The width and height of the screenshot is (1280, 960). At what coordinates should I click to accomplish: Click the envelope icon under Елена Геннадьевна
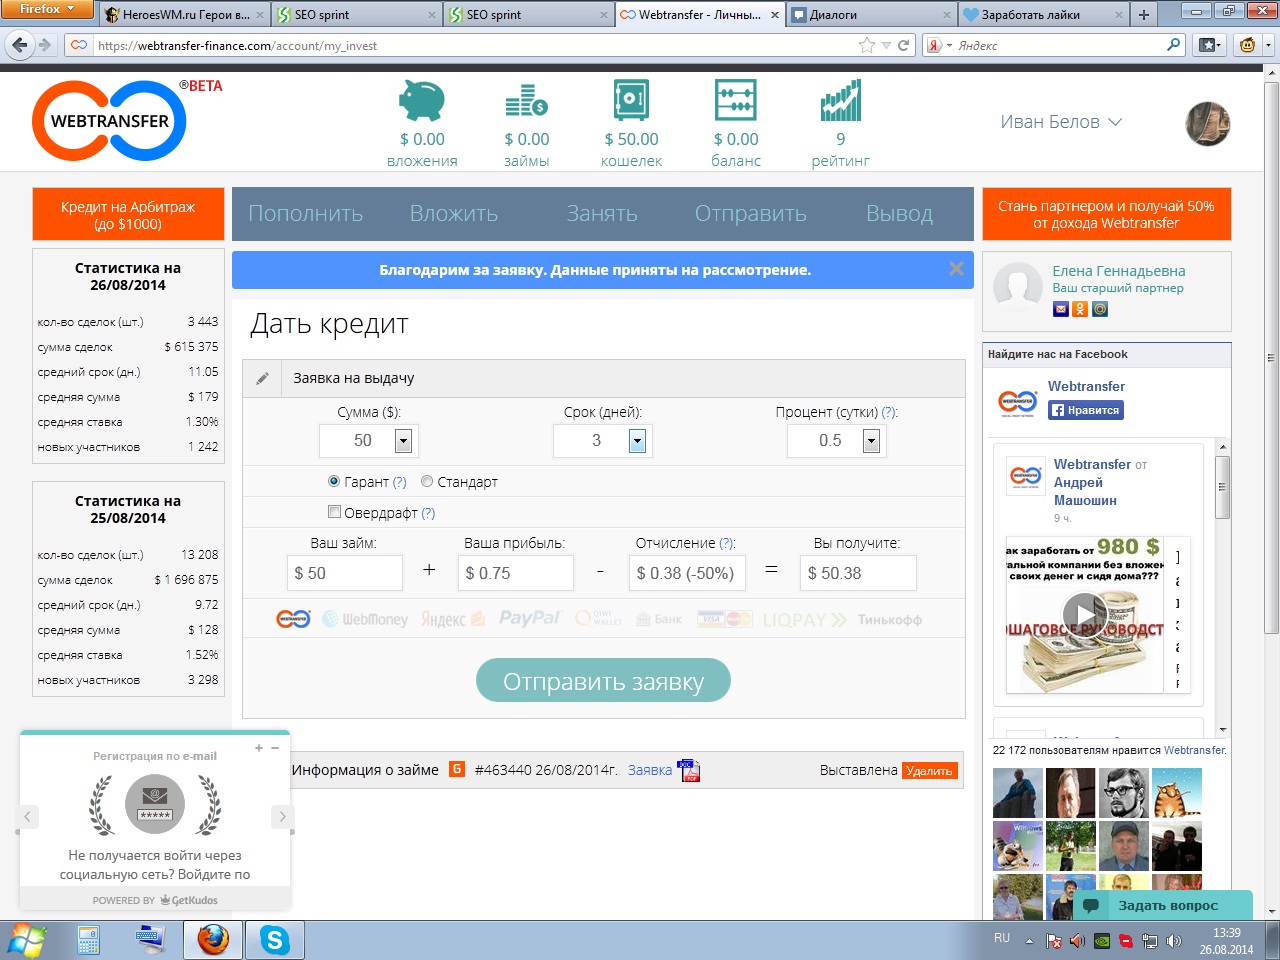[1061, 309]
